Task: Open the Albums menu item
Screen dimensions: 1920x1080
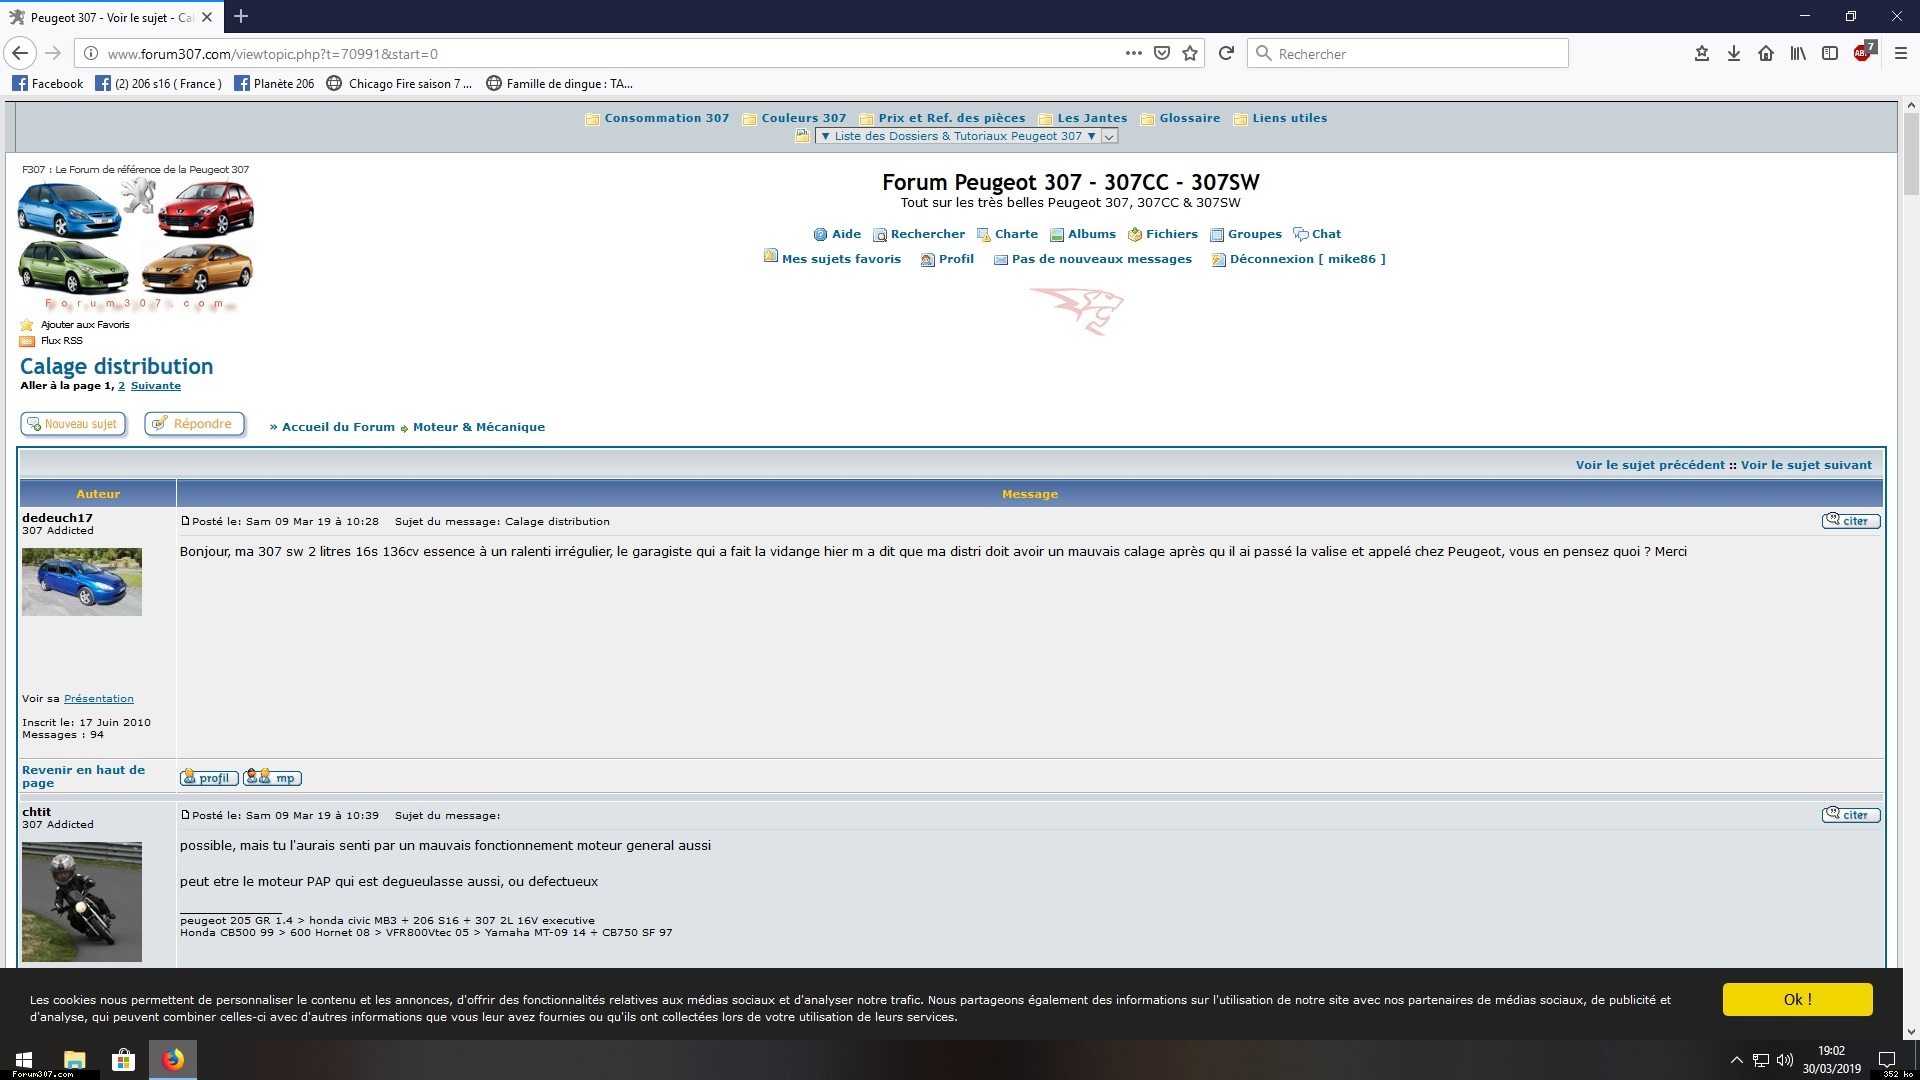Action: coord(1090,234)
